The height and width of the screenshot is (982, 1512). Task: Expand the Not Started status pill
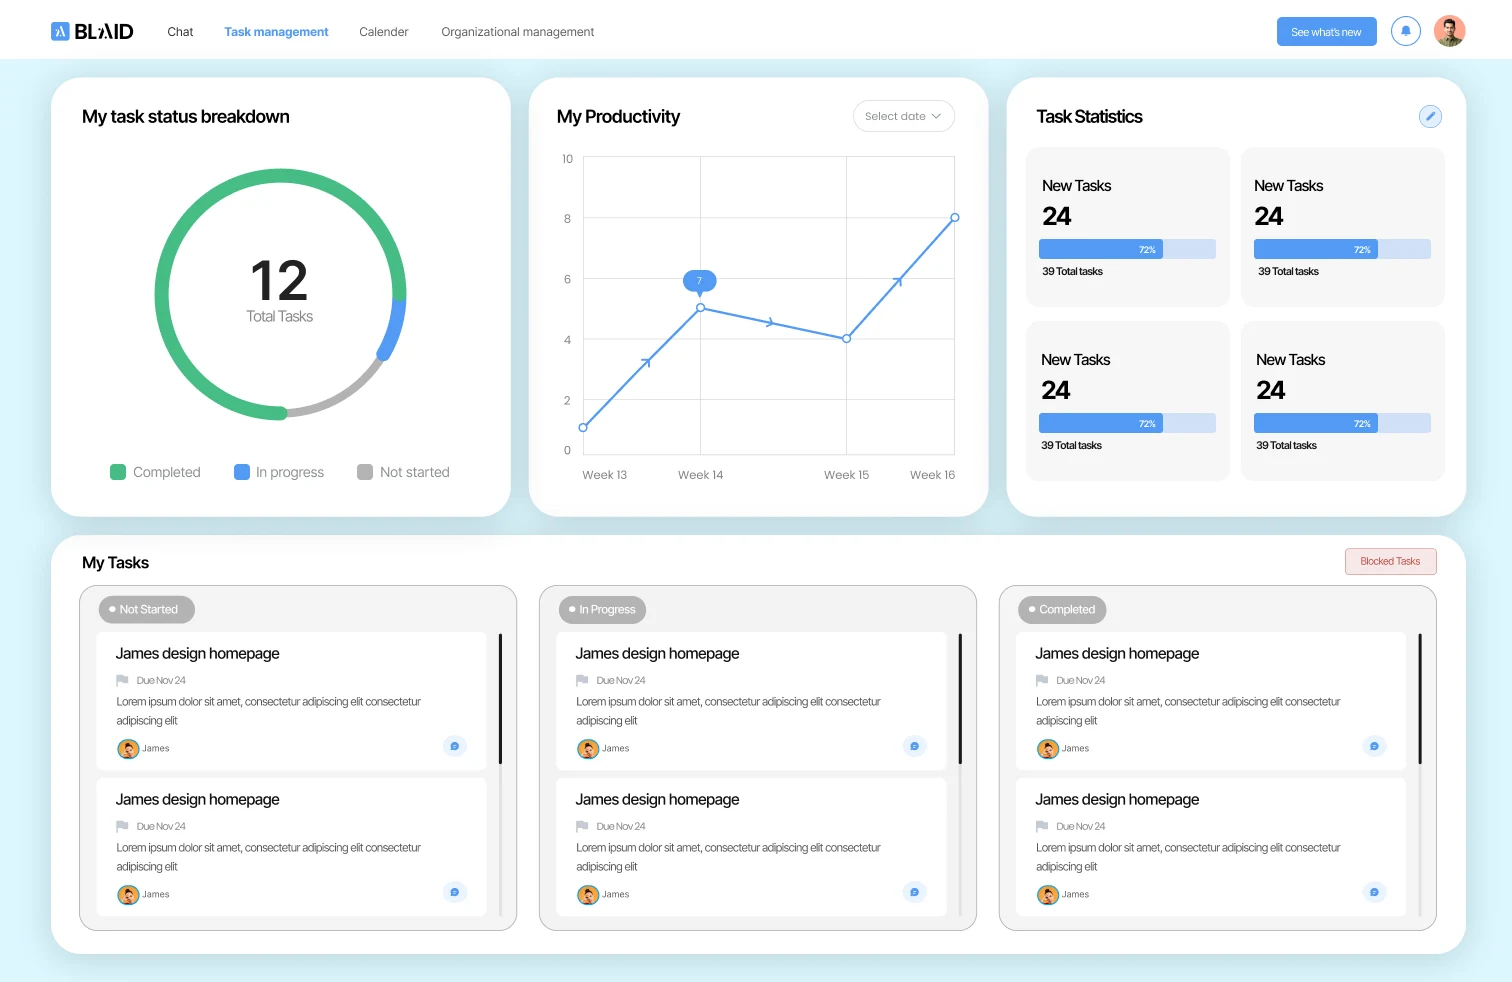click(146, 609)
